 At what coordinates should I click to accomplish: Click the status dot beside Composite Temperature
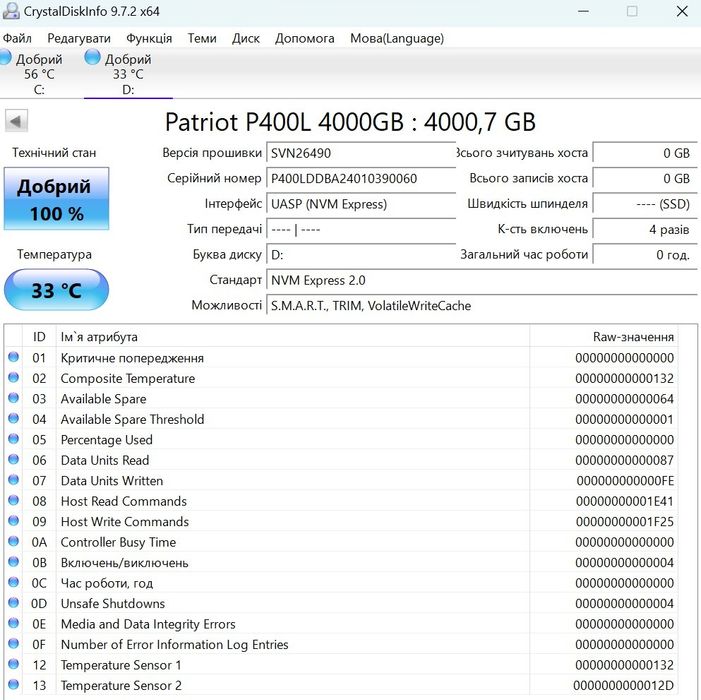pyautogui.click(x=14, y=378)
